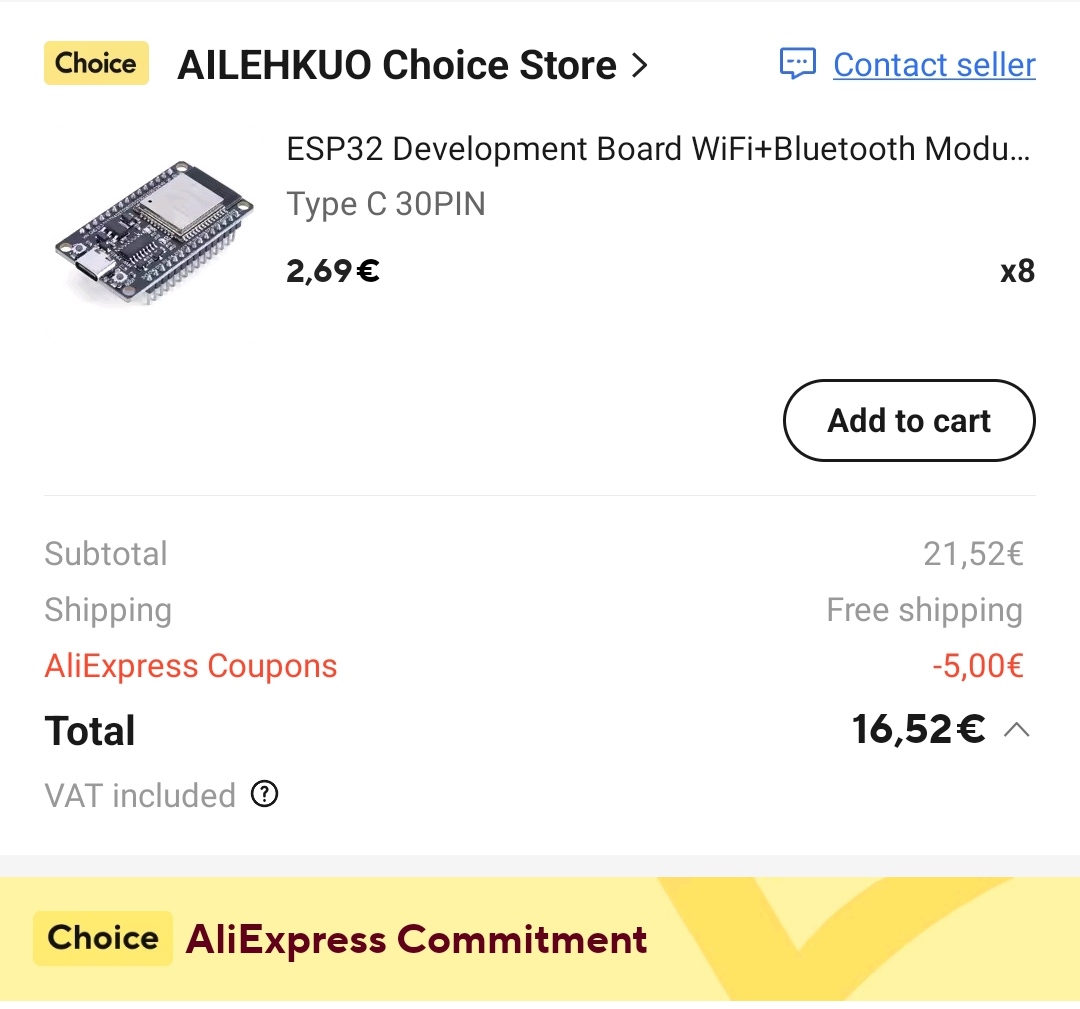Click the 16,52€ total amount

918,730
